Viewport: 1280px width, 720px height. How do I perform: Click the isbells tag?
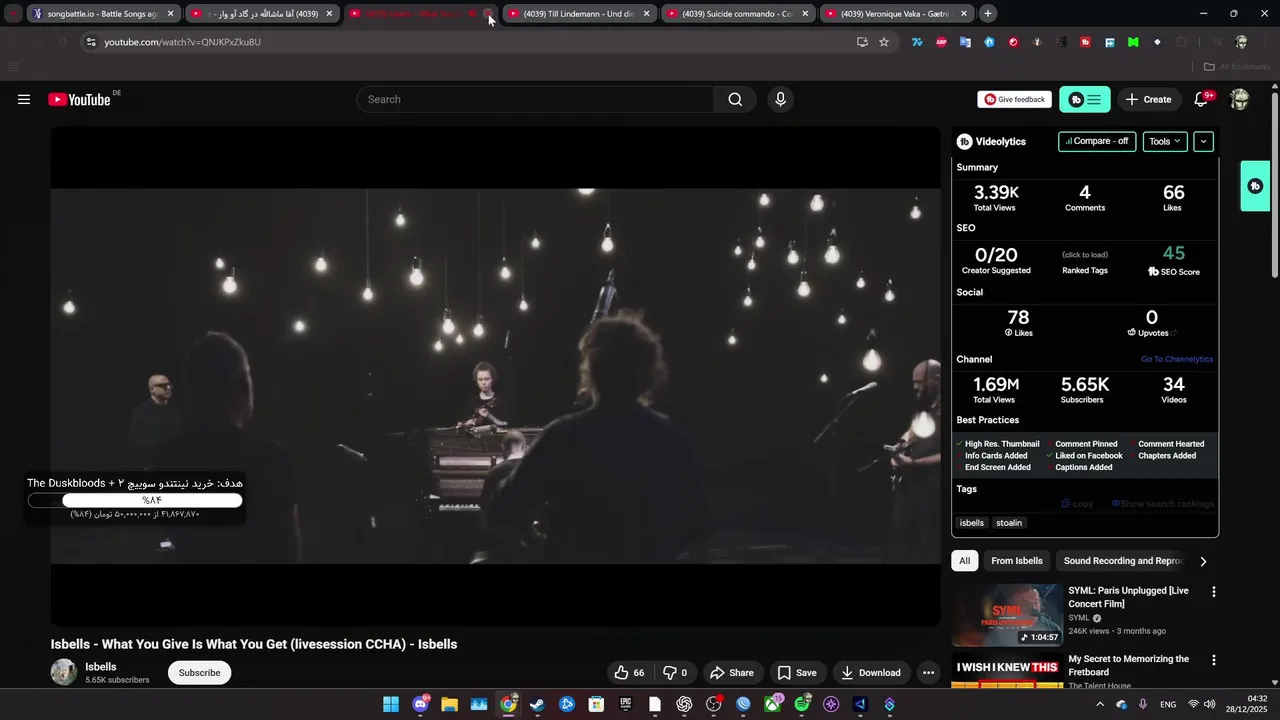tap(972, 523)
